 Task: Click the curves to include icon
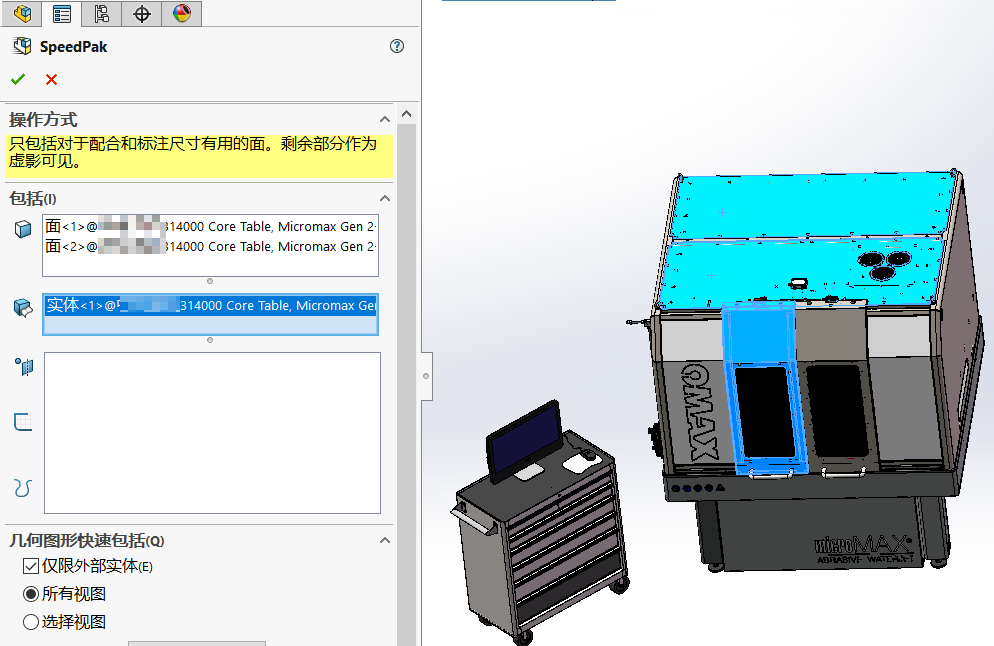23,487
